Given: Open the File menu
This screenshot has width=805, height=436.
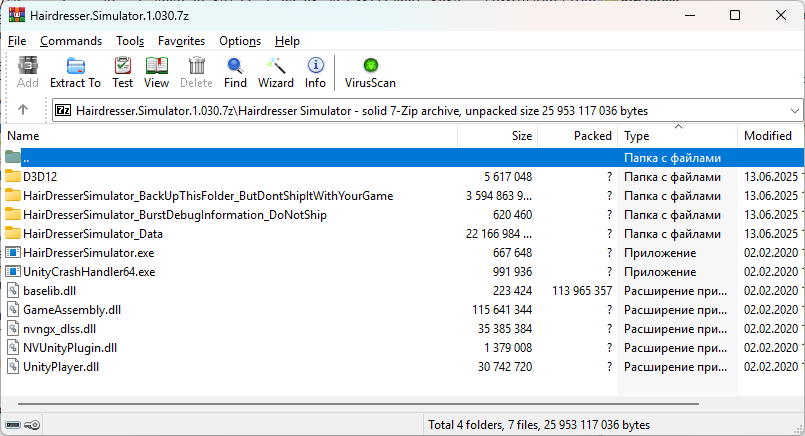Looking at the screenshot, I should pos(17,41).
